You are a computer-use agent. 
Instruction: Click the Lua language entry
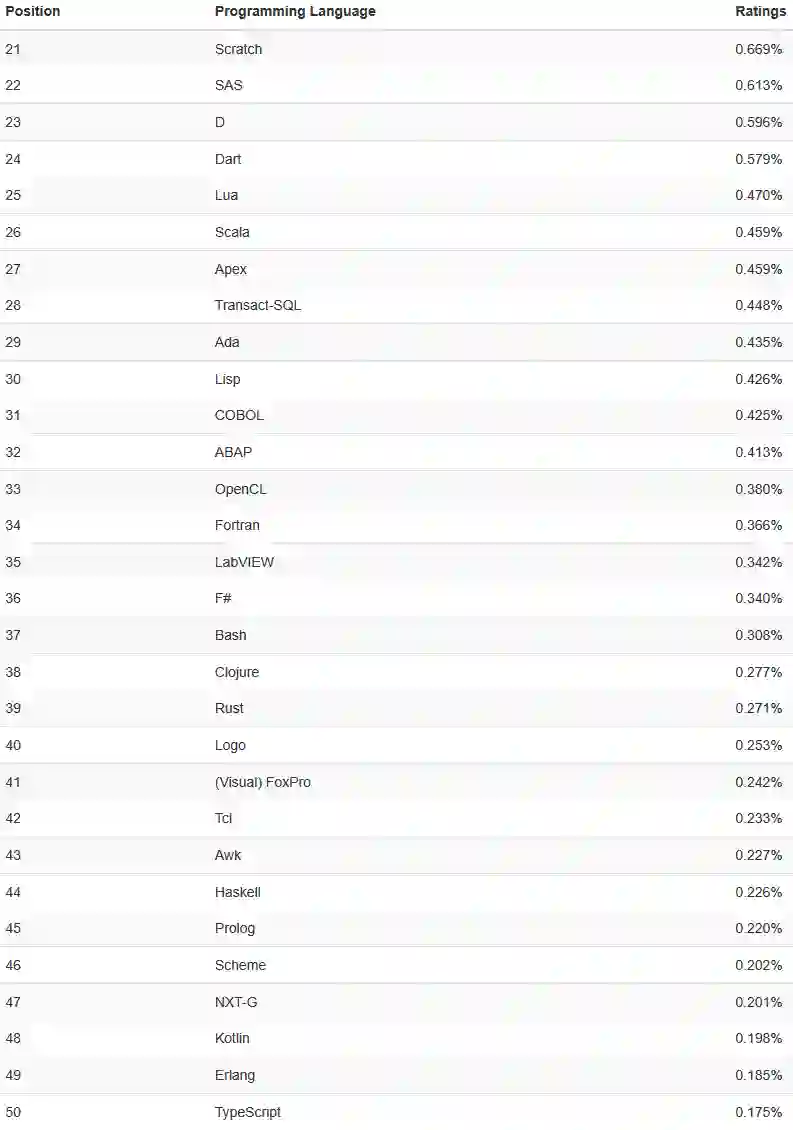click(x=226, y=195)
